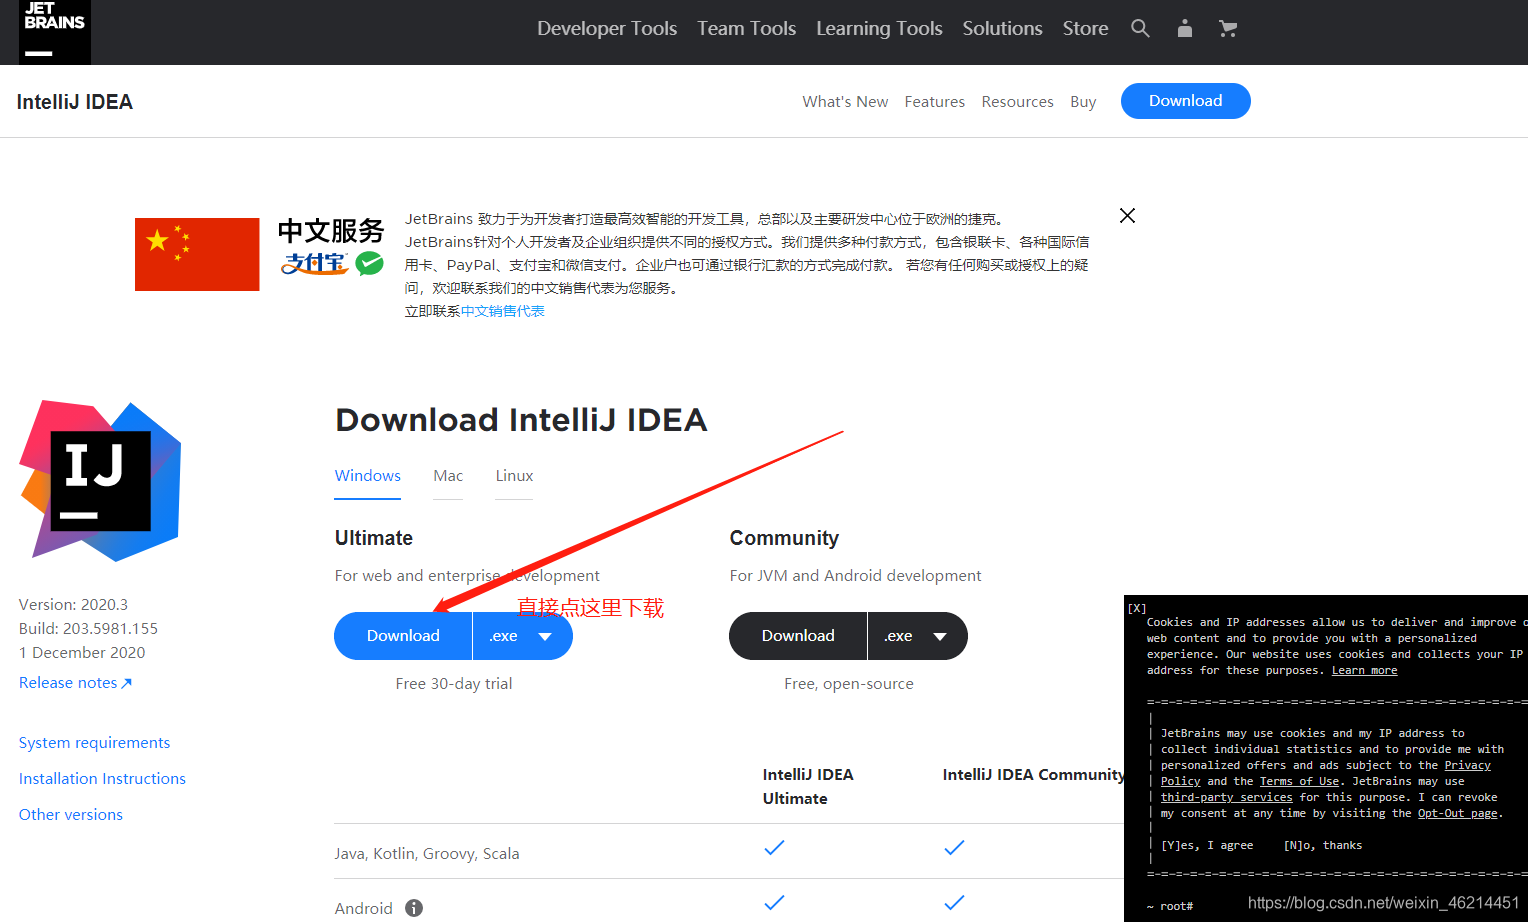This screenshot has height=922, width=1528.
Task: Click the '1 December 2020' date text
Action: [x=82, y=653]
